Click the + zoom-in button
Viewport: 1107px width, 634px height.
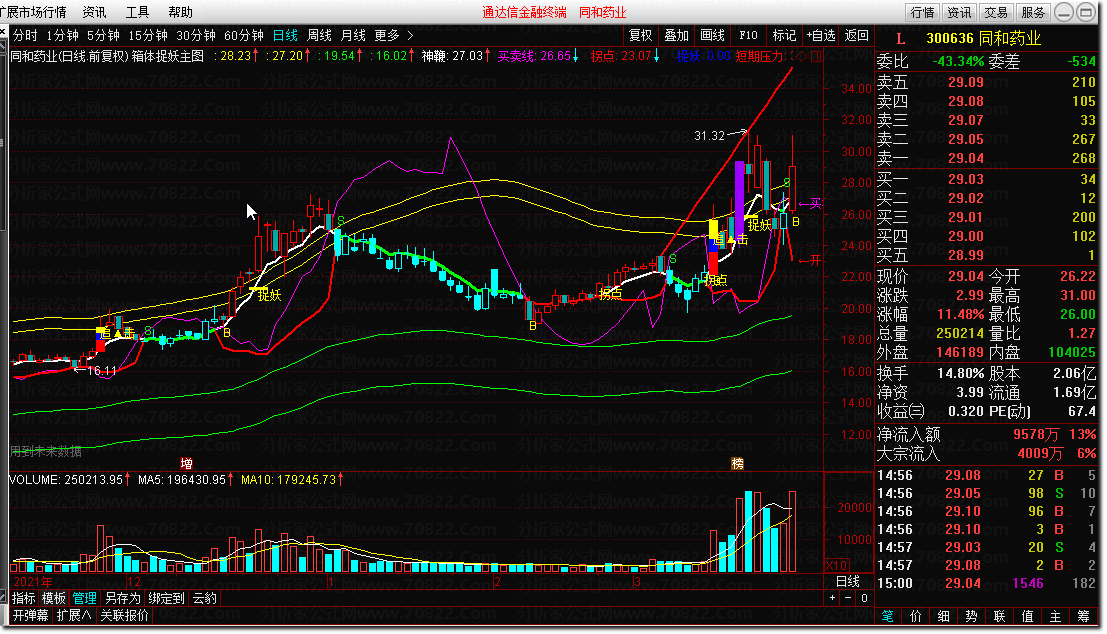pyautogui.click(x=832, y=598)
